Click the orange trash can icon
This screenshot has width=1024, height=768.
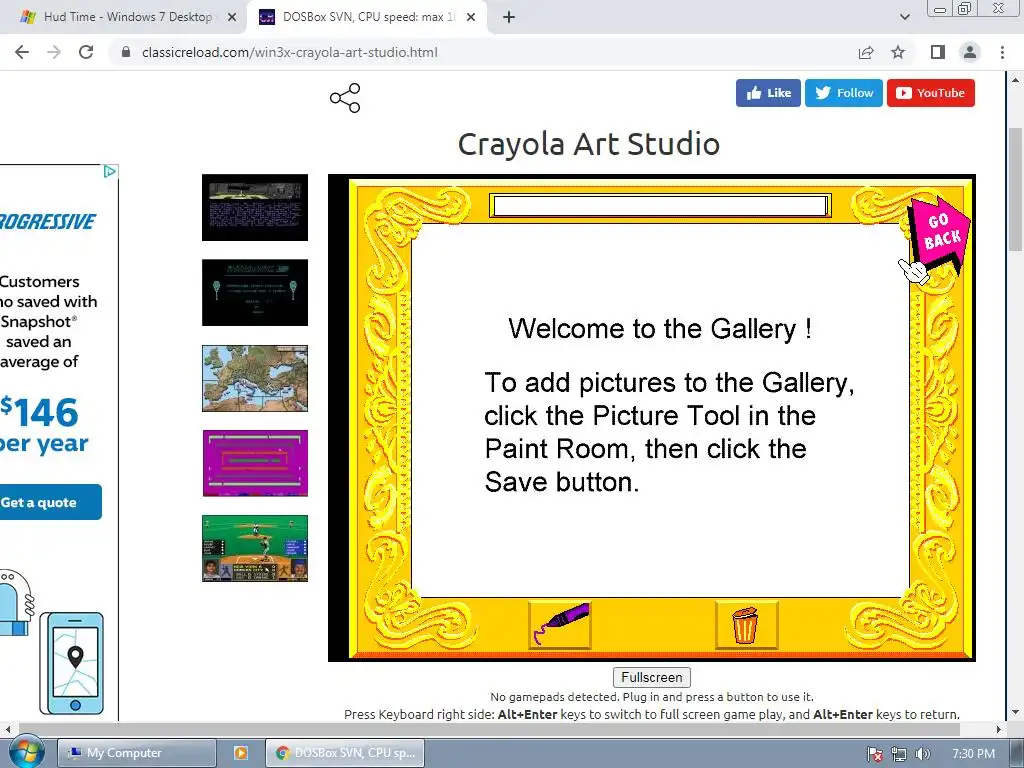coord(746,625)
